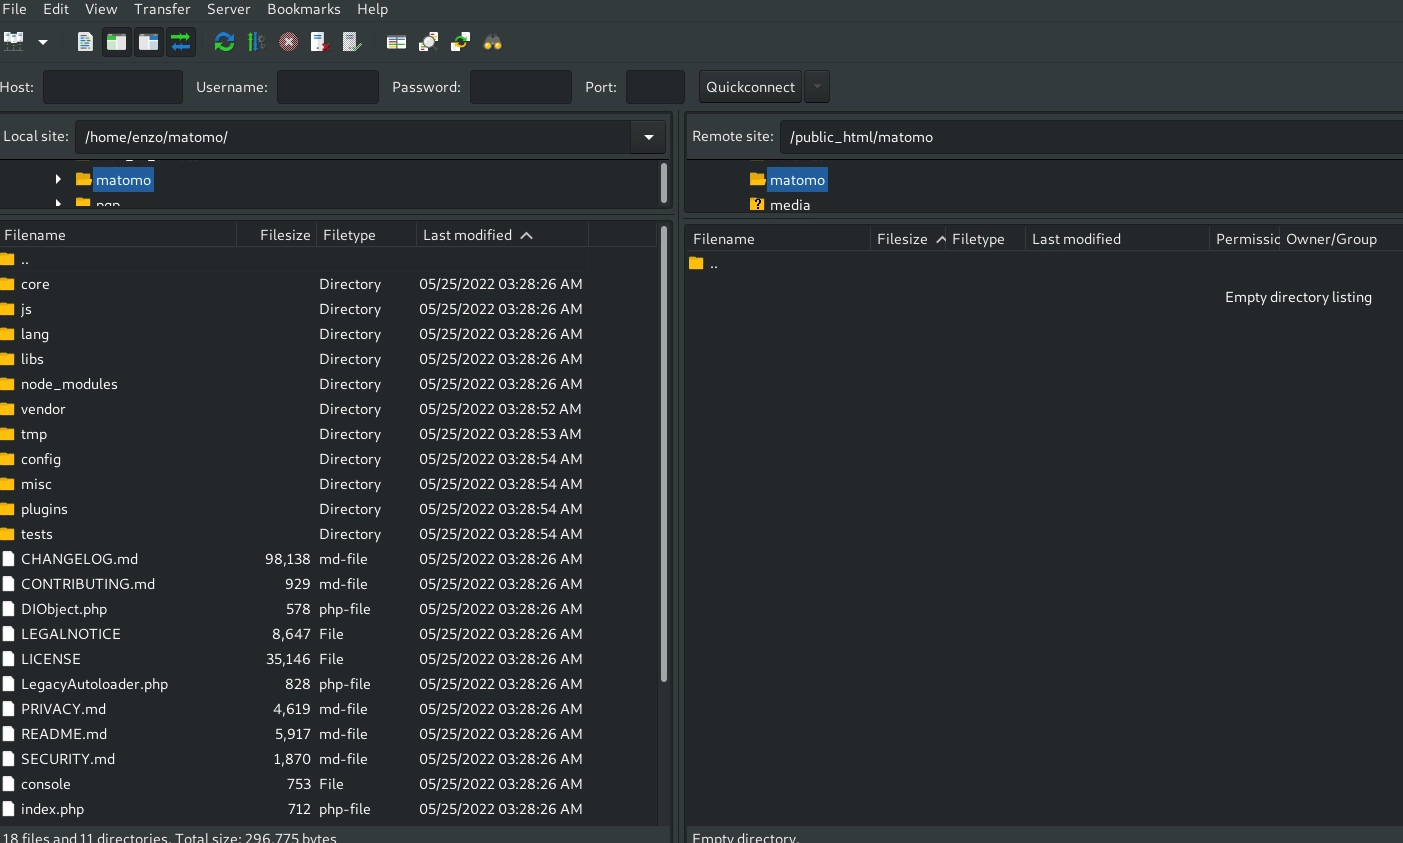The image size is (1403, 843).
Task: Click the plugins folder icon
Action: 8,509
